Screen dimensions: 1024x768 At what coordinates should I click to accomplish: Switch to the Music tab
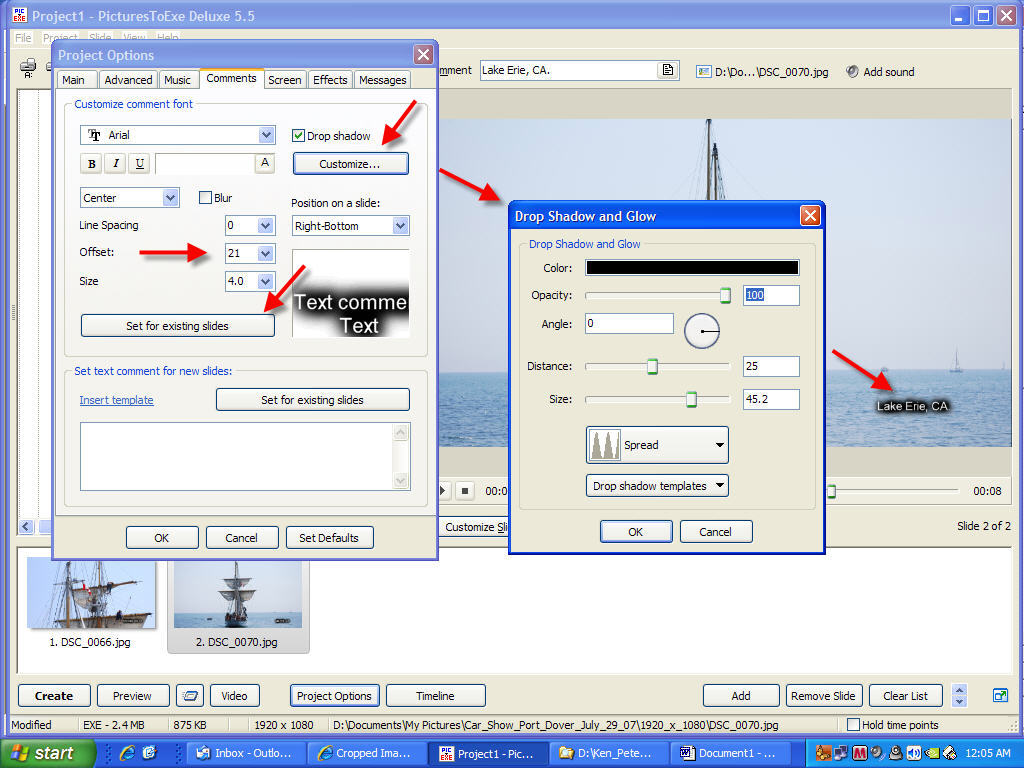pyautogui.click(x=177, y=80)
